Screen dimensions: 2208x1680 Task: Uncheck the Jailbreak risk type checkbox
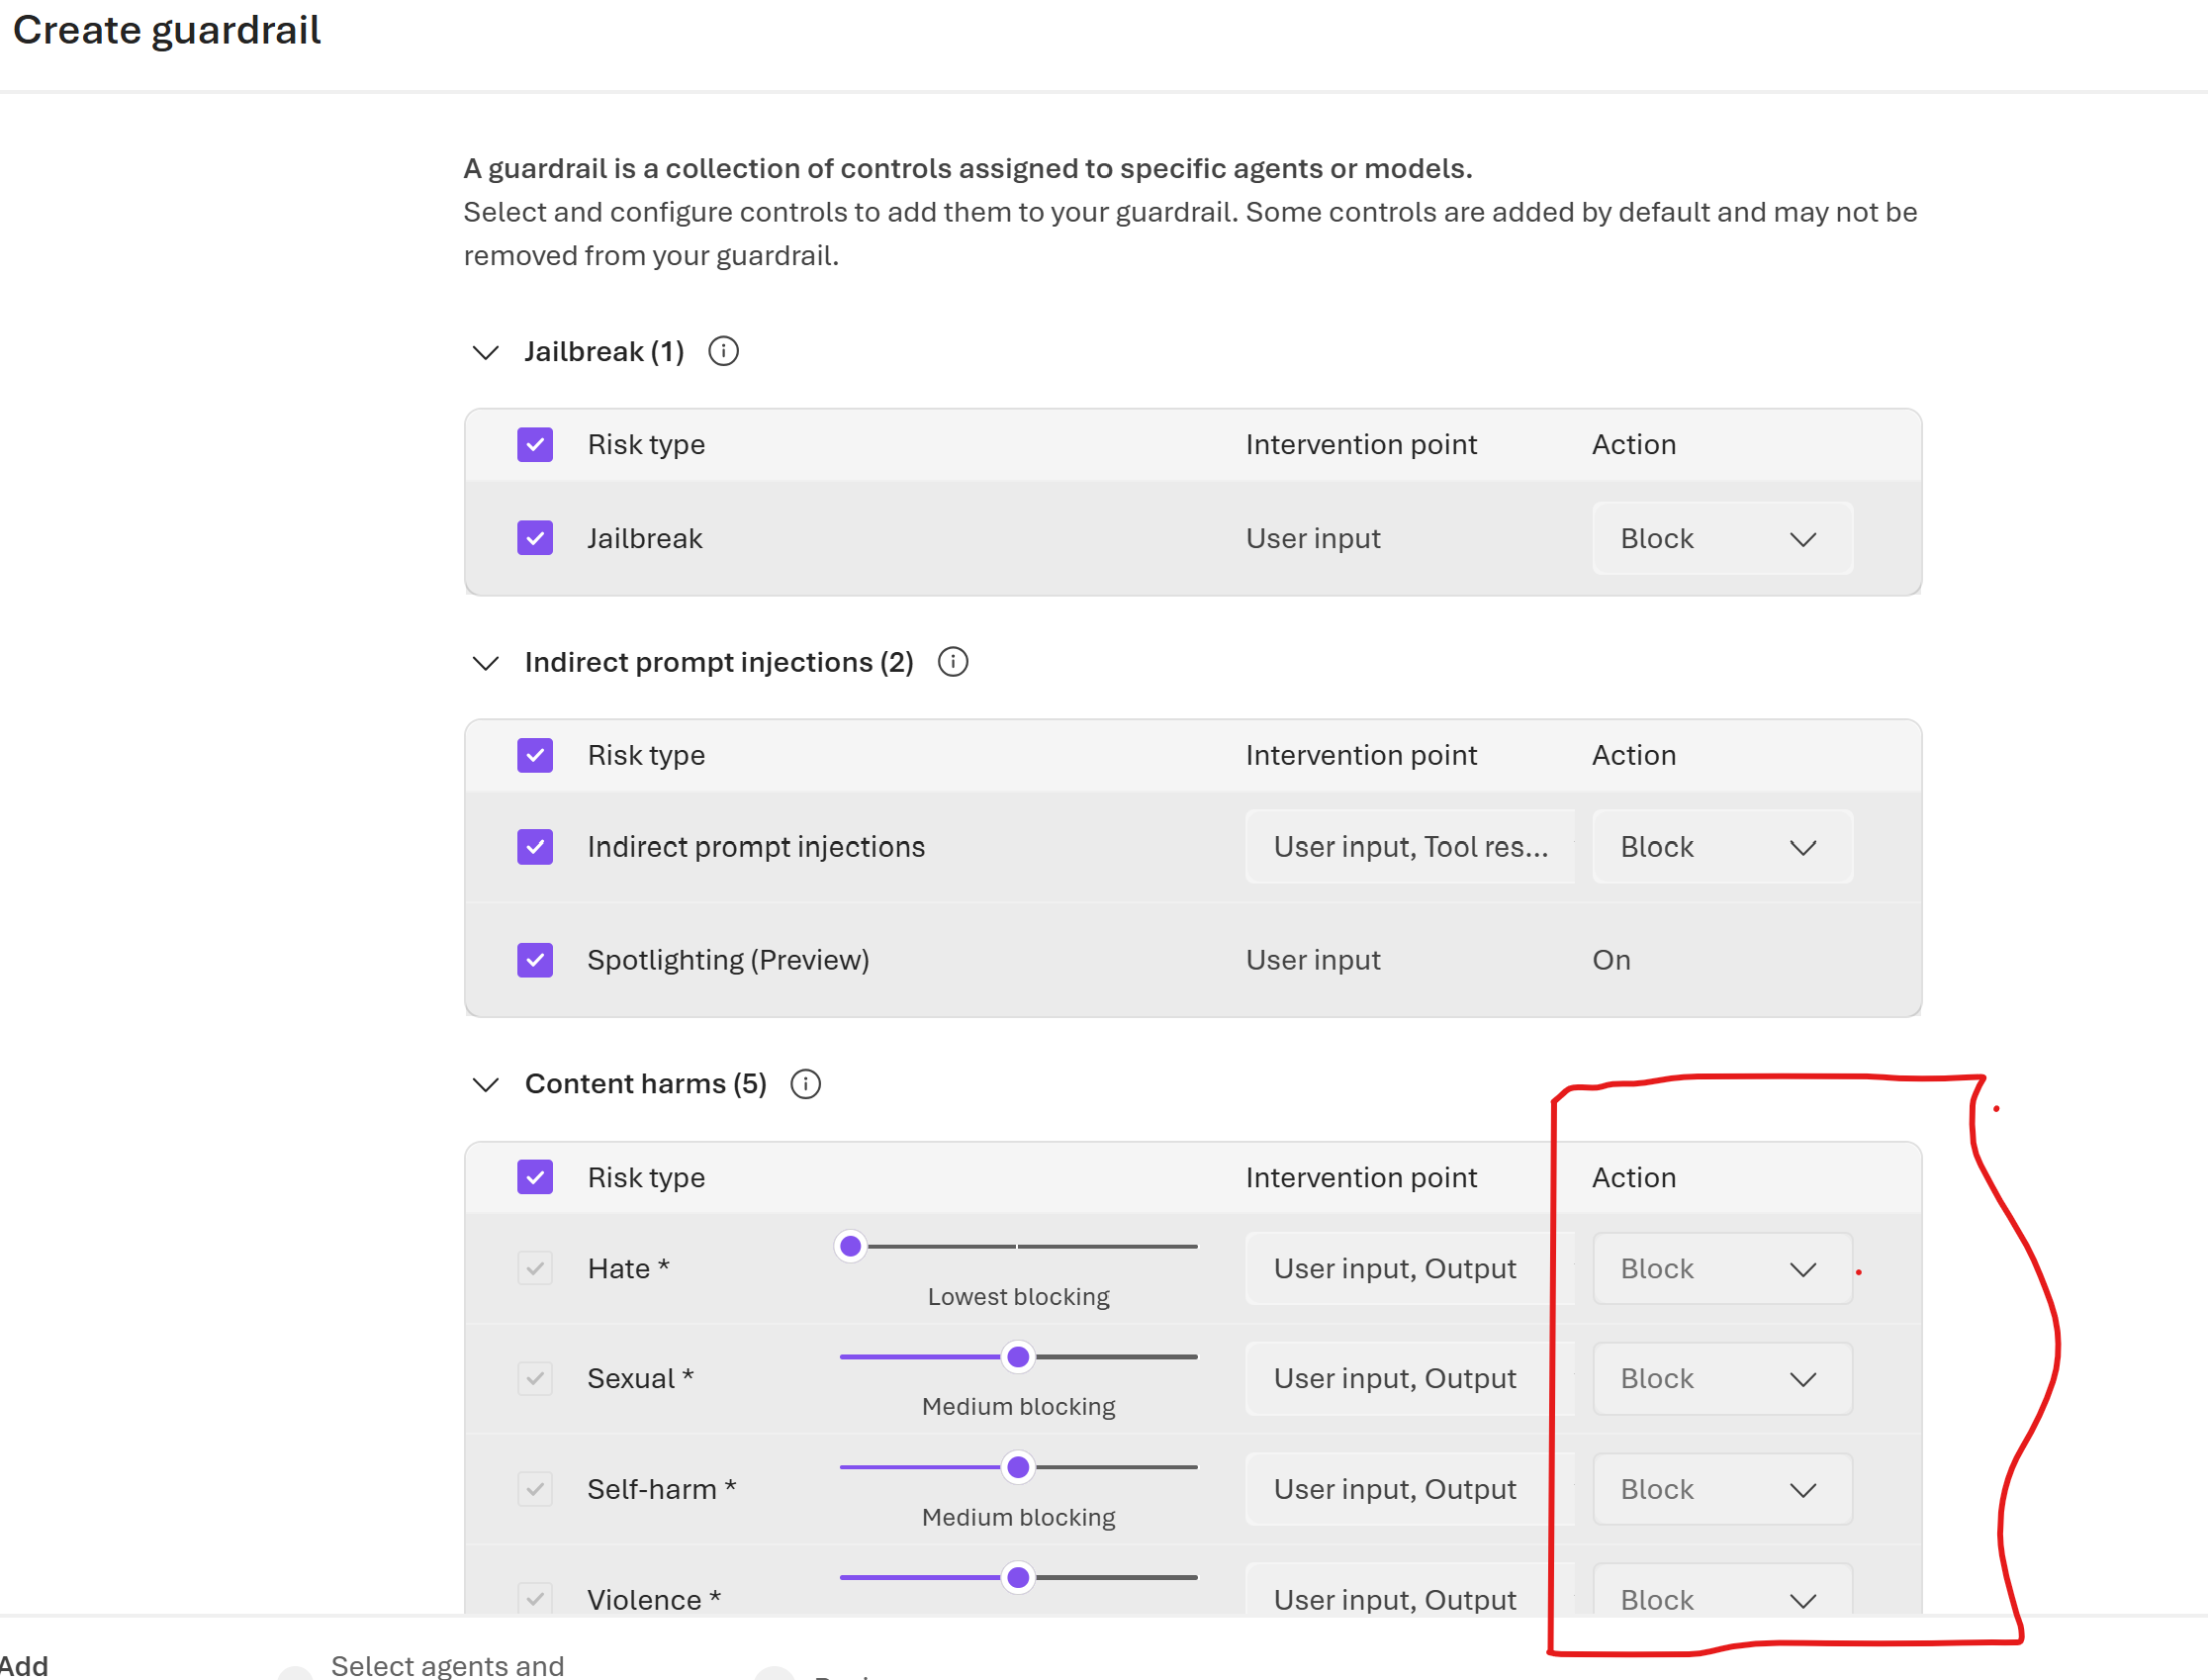[x=535, y=538]
